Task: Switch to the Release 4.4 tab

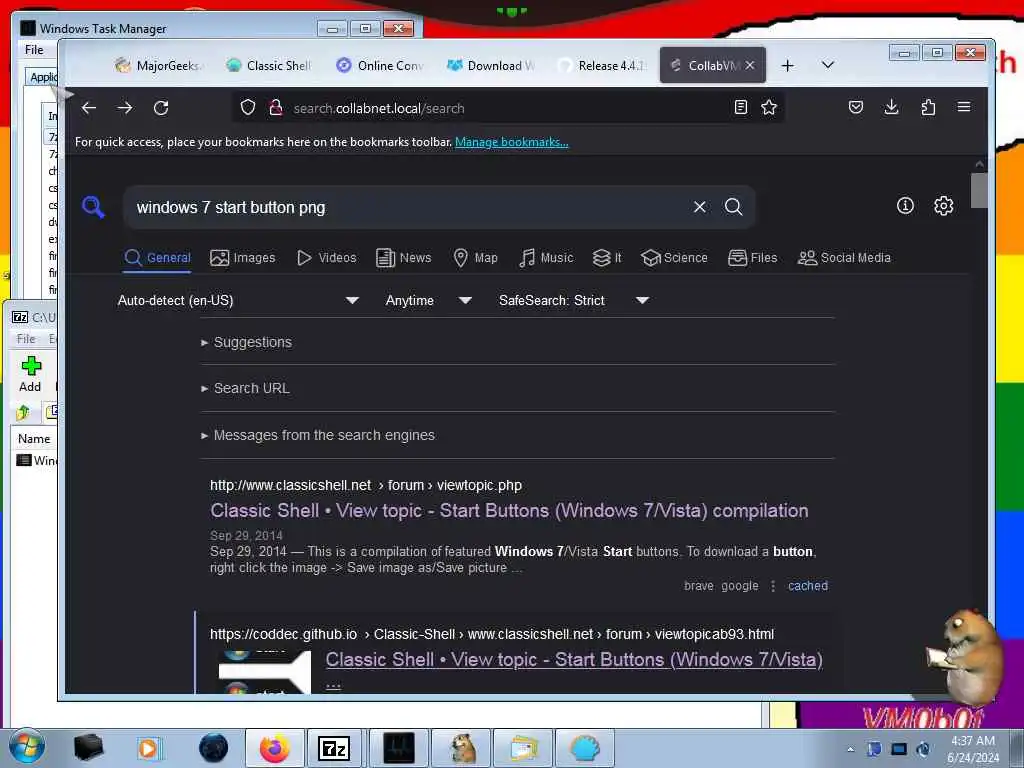Action: [x=602, y=65]
